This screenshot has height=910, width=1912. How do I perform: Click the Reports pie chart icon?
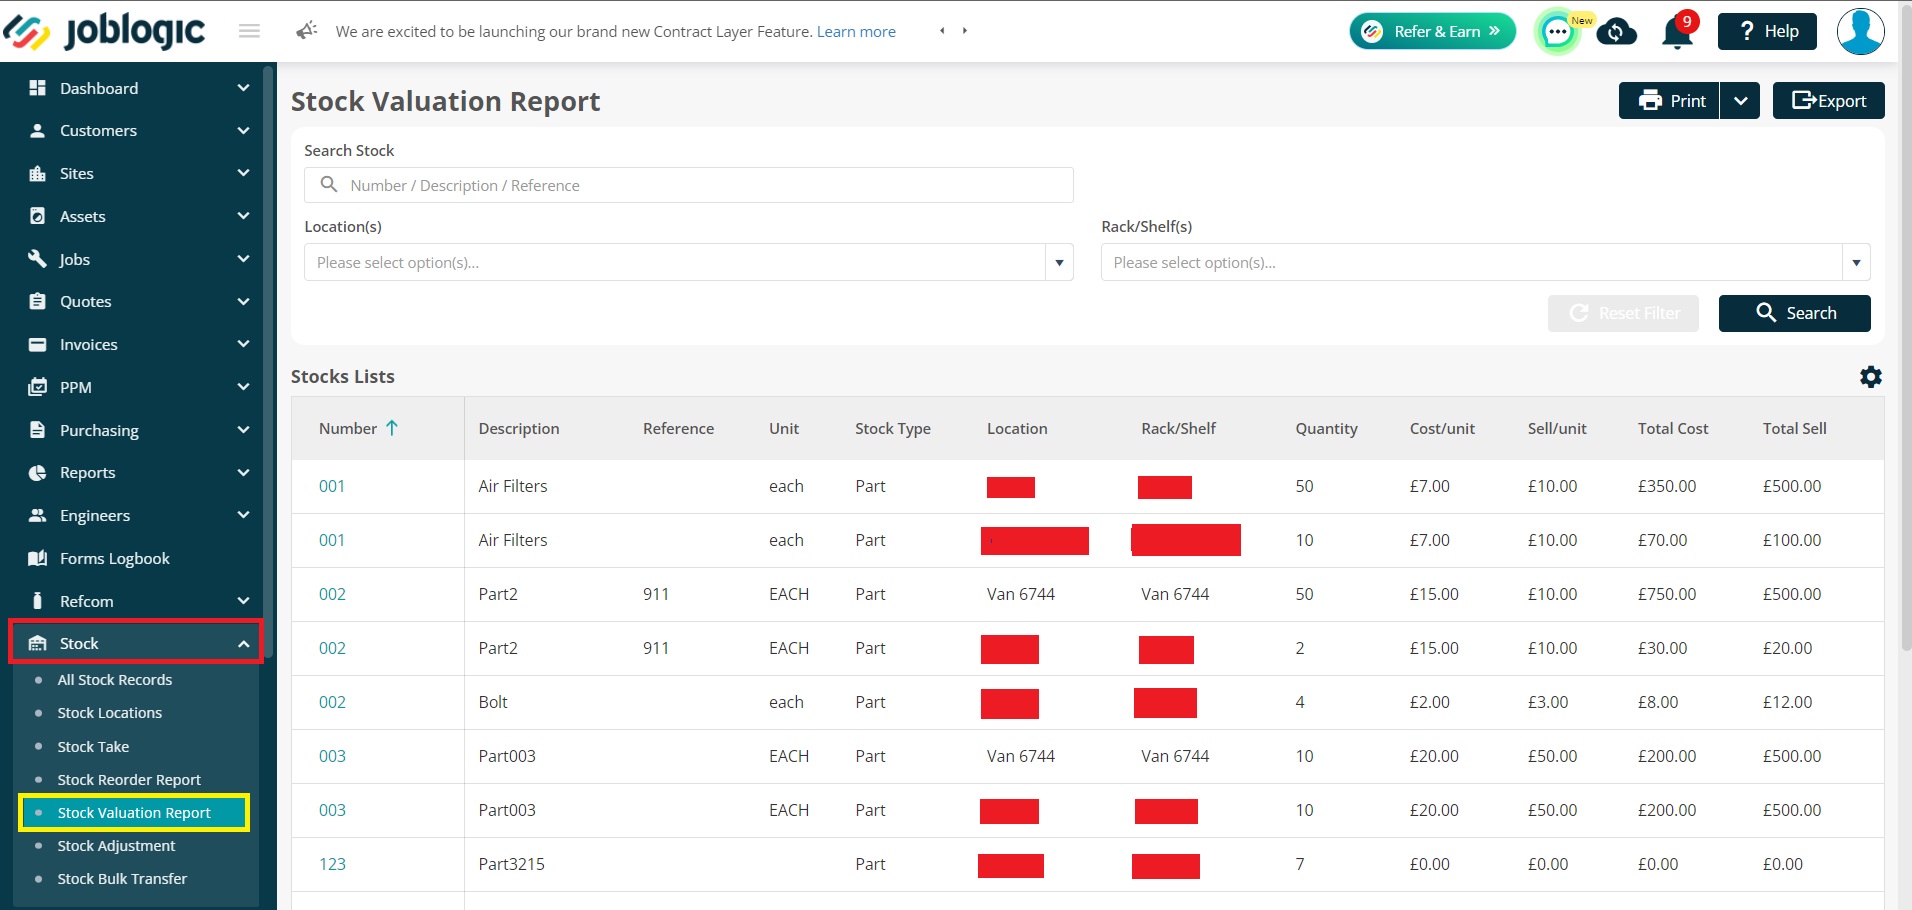(38, 472)
